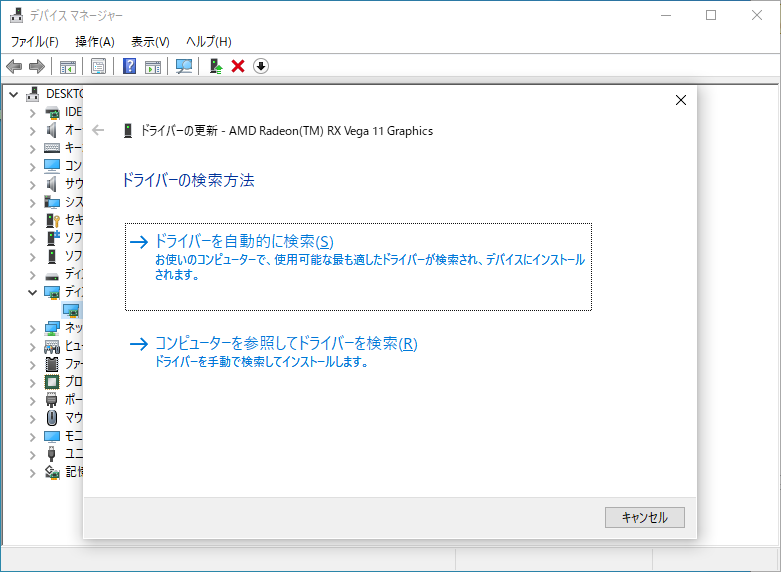
Task: Click the キャンセル button
Action: pyautogui.click(x=645, y=517)
